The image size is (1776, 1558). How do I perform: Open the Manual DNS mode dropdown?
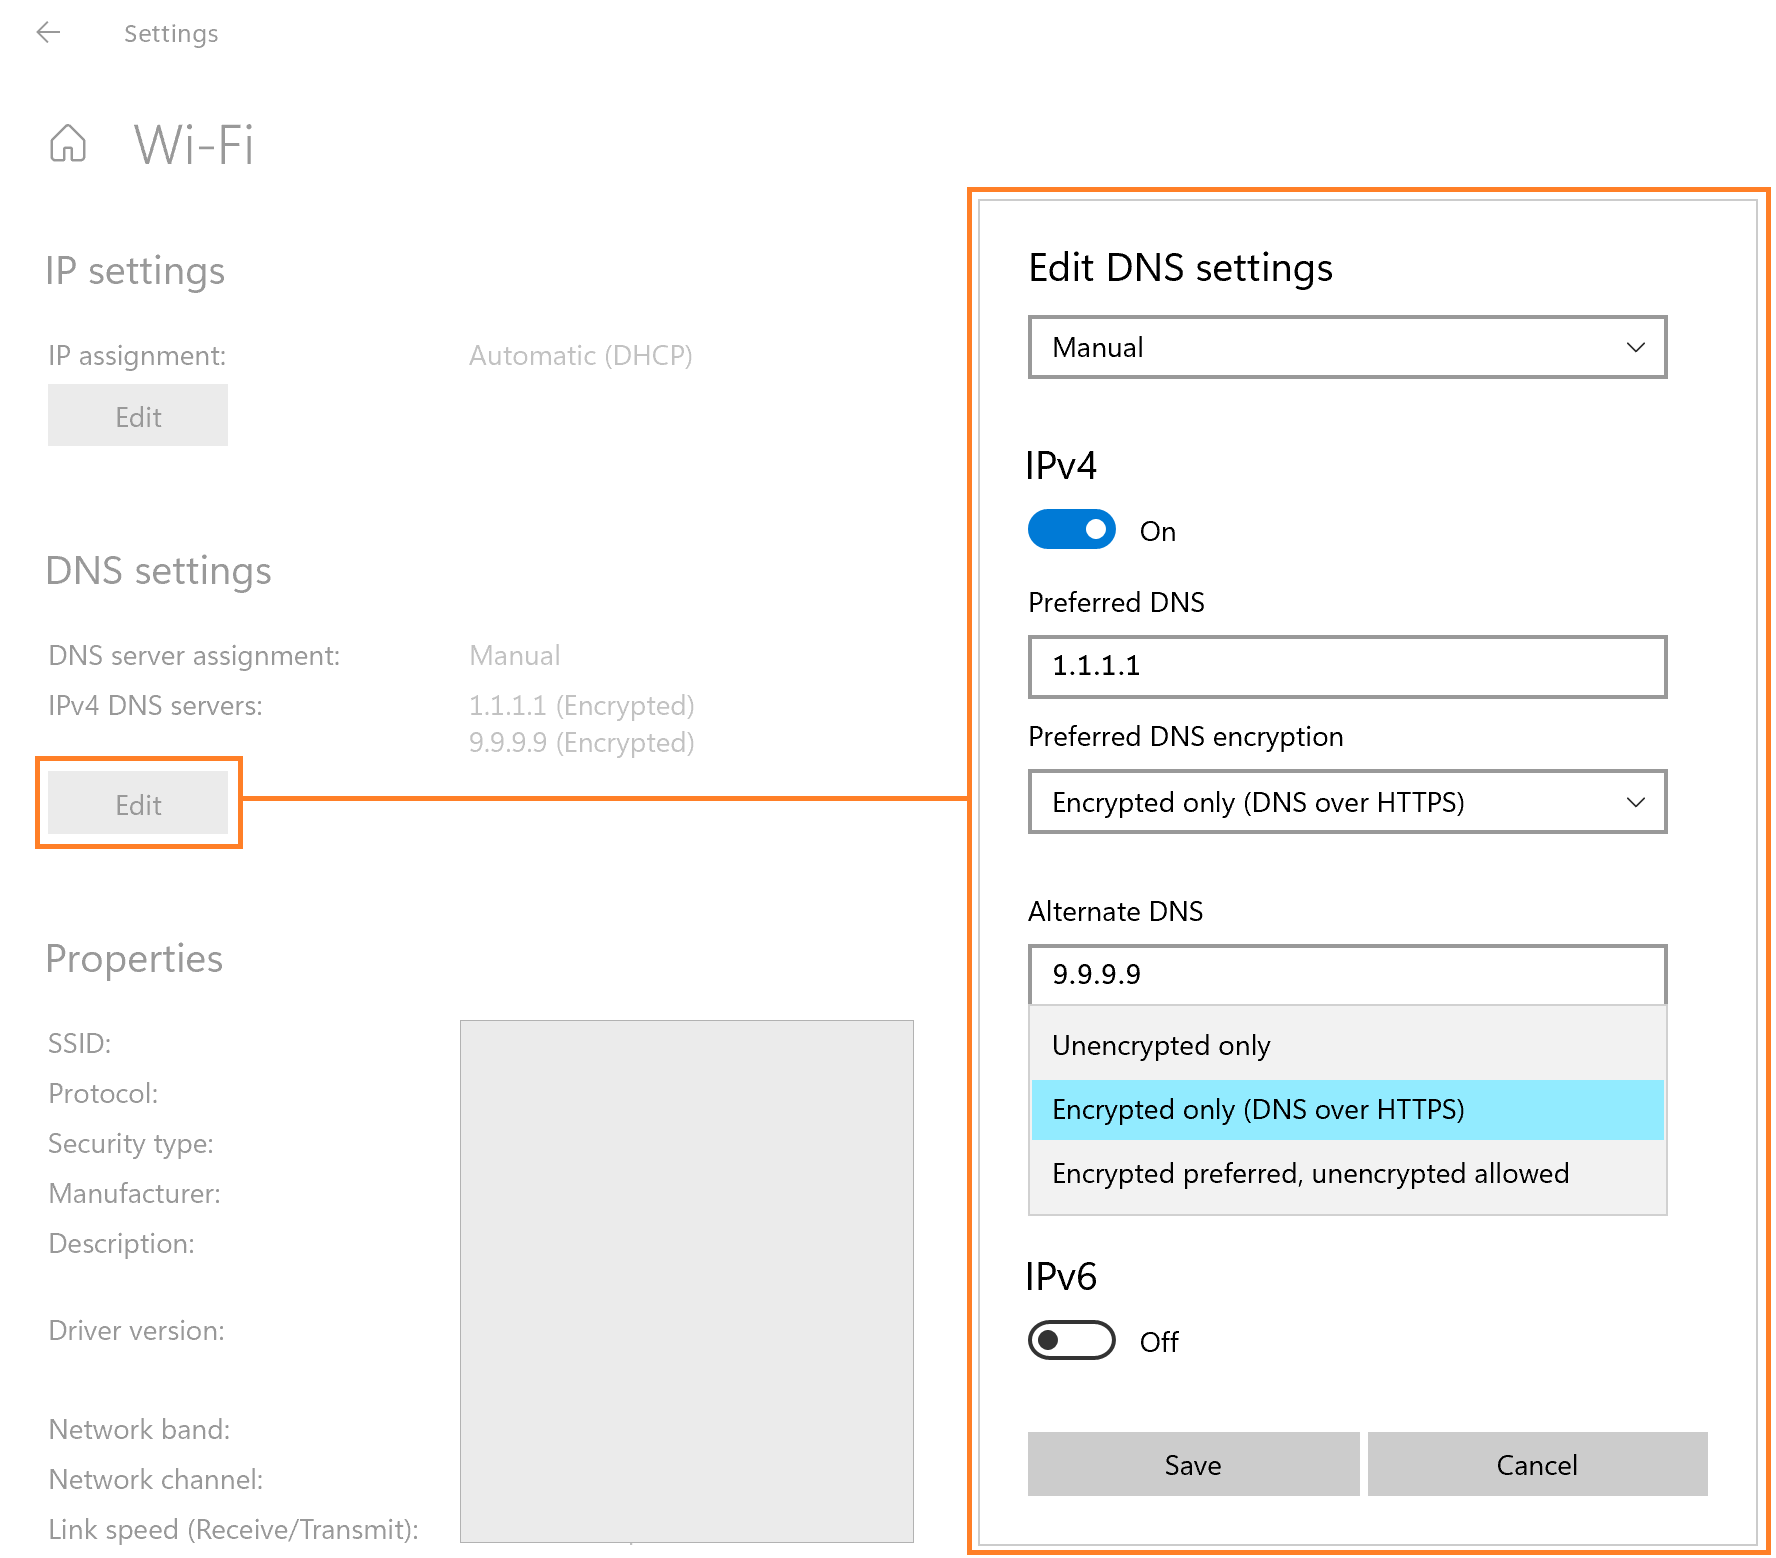[1347, 347]
